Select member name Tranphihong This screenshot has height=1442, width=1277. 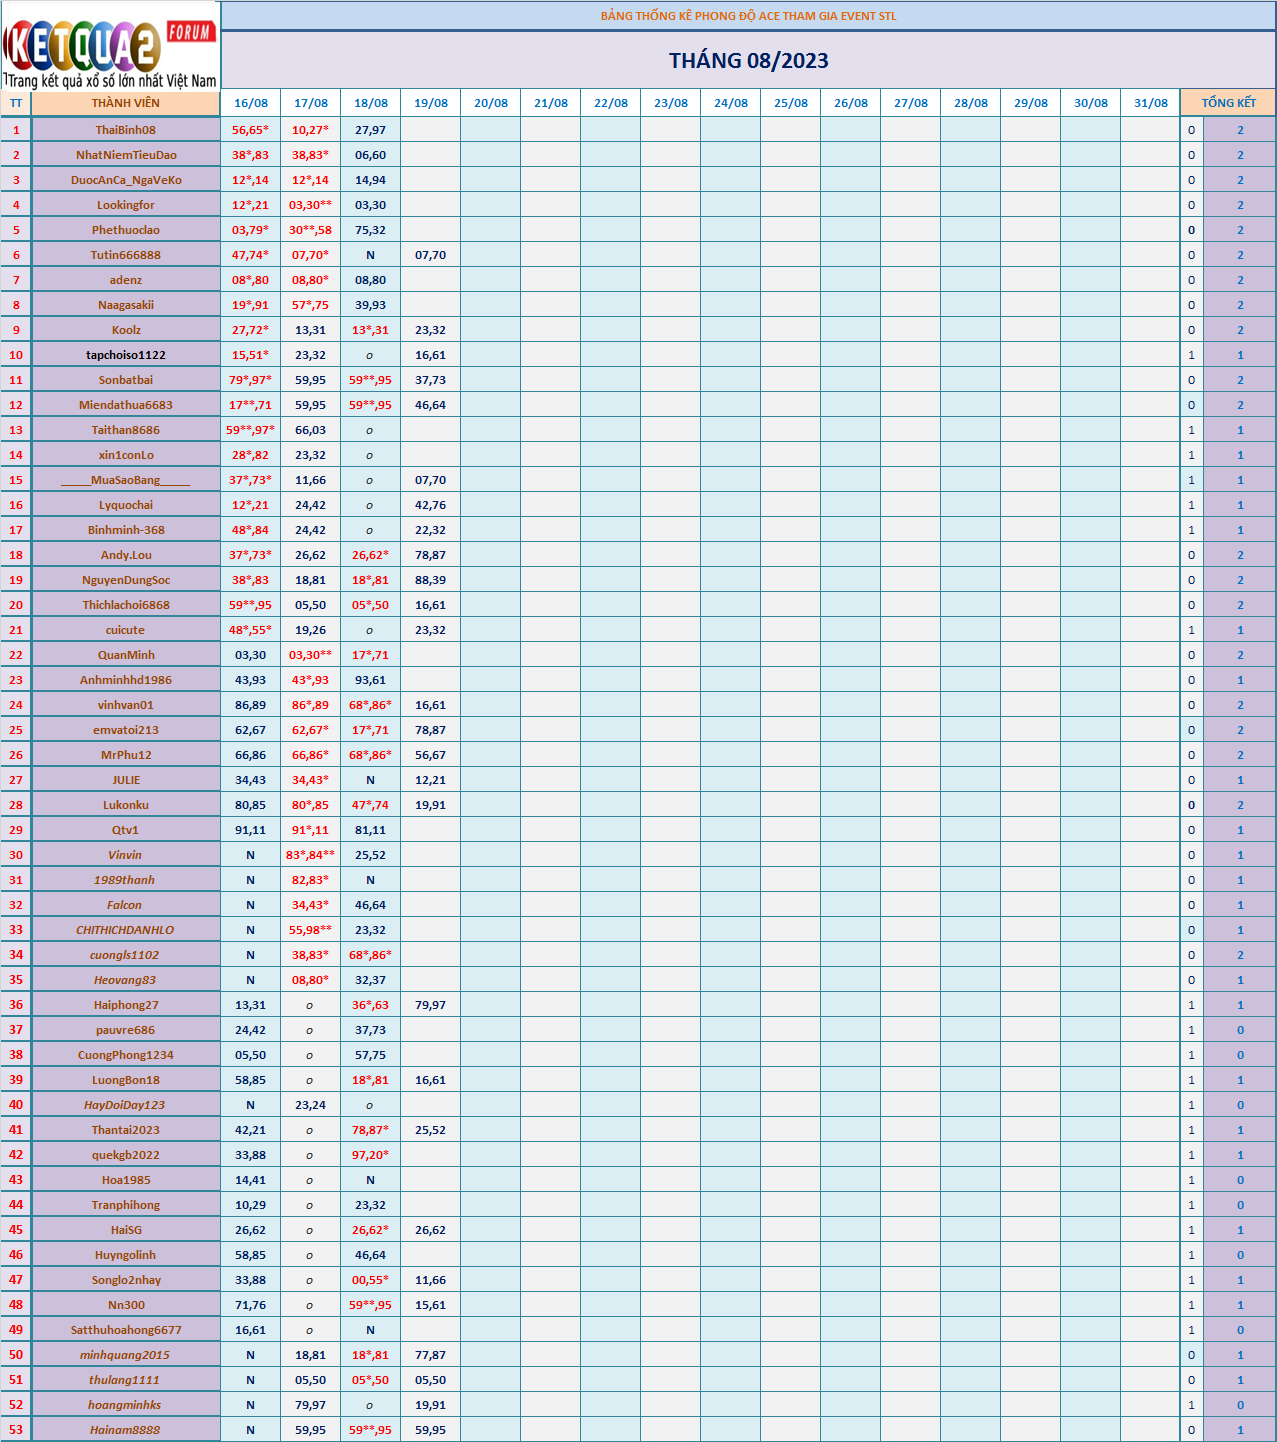(126, 1205)
